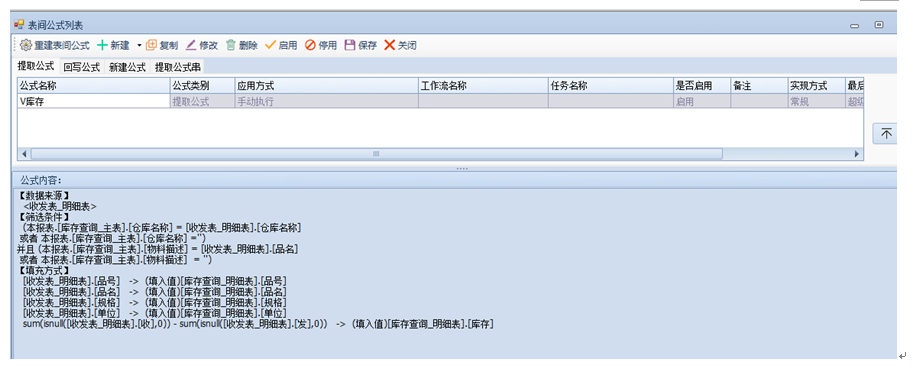913x373 pixels.
Task: Click the 是否启用 column header
Action: 702,86
